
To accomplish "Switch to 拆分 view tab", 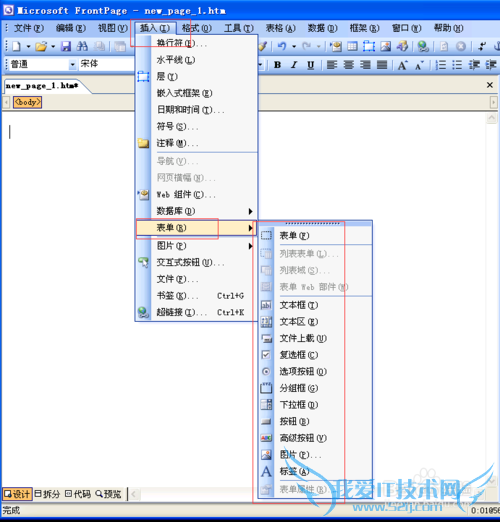I will pos(47,494).
